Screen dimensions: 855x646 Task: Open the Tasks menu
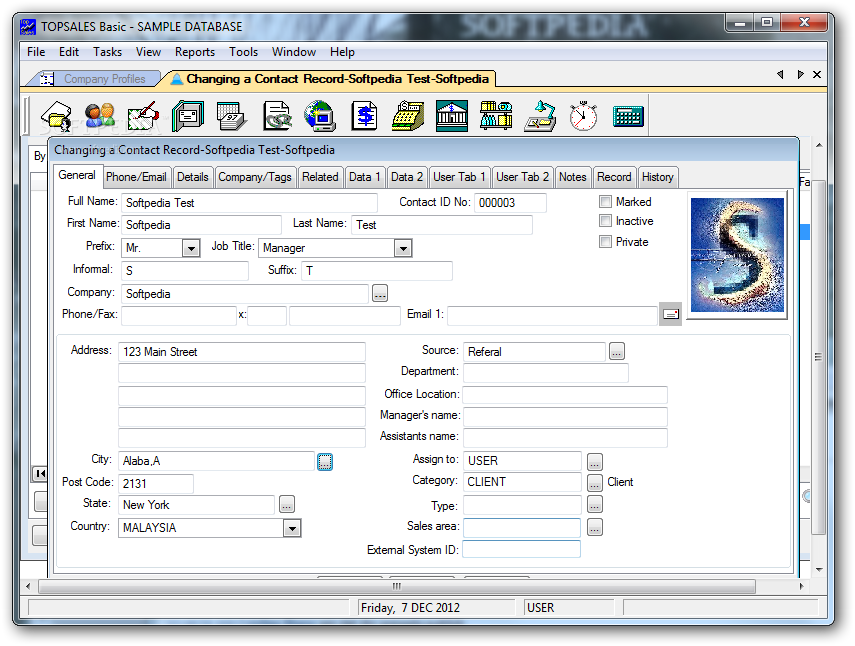[x=107, y=52]
